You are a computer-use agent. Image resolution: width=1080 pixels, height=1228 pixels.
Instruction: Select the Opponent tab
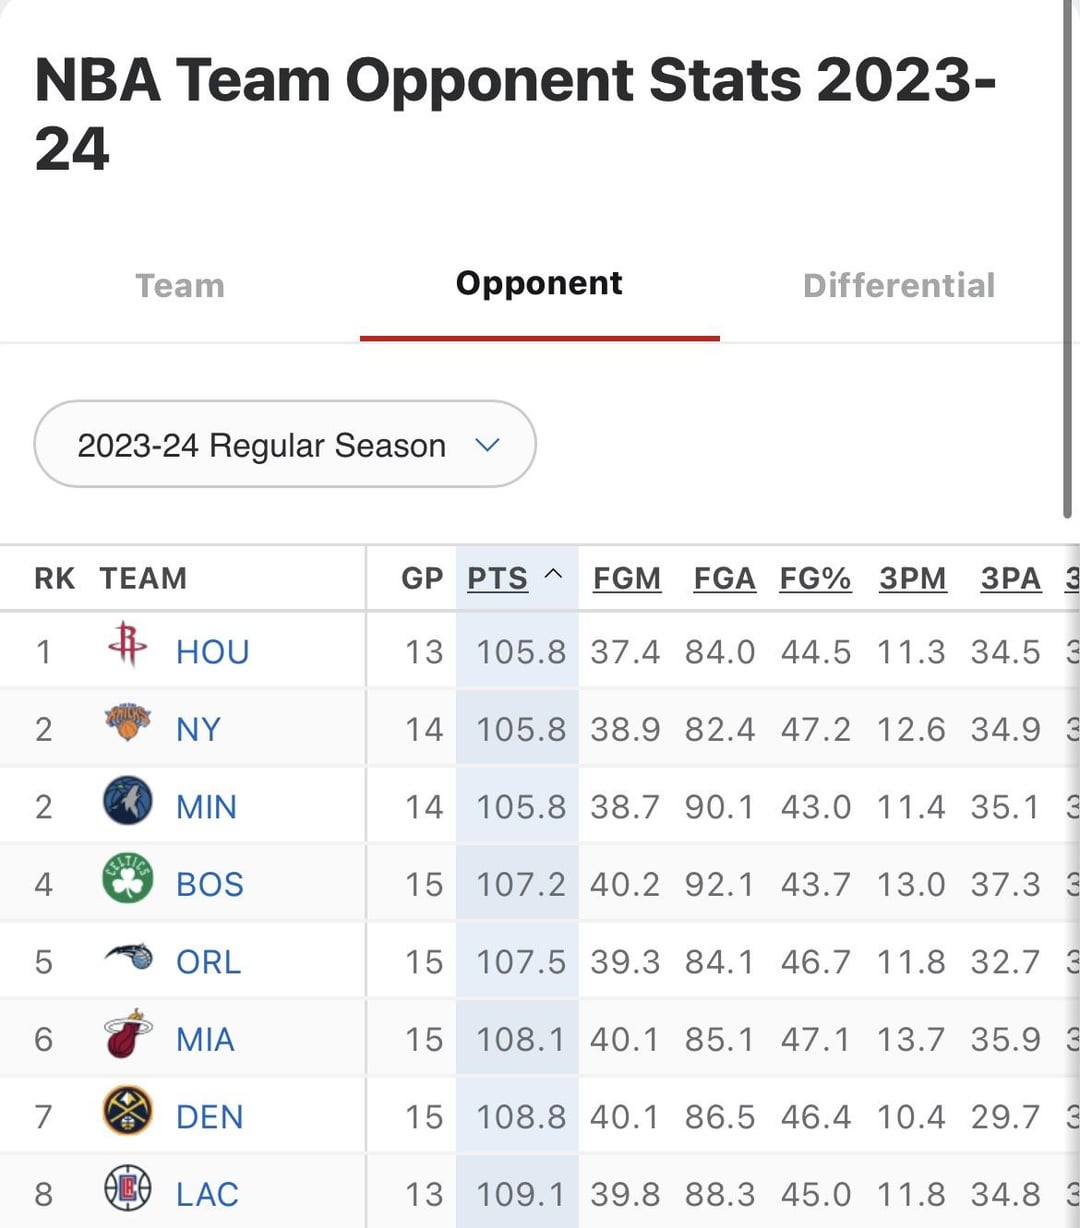pyautogui.click(x=539, y=284)
